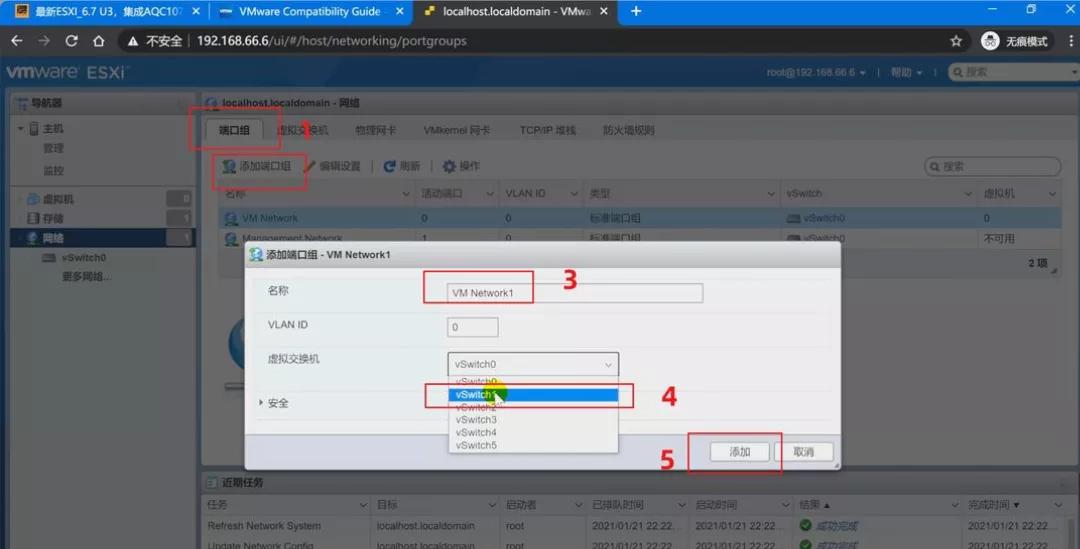
Task: Open vSwitch column dropdown arrow
Action: click(x=968, y=194)
